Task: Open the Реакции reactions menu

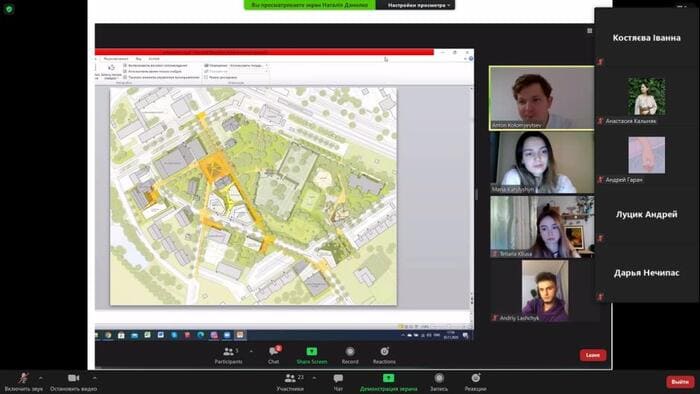Action: coord(476,378)
